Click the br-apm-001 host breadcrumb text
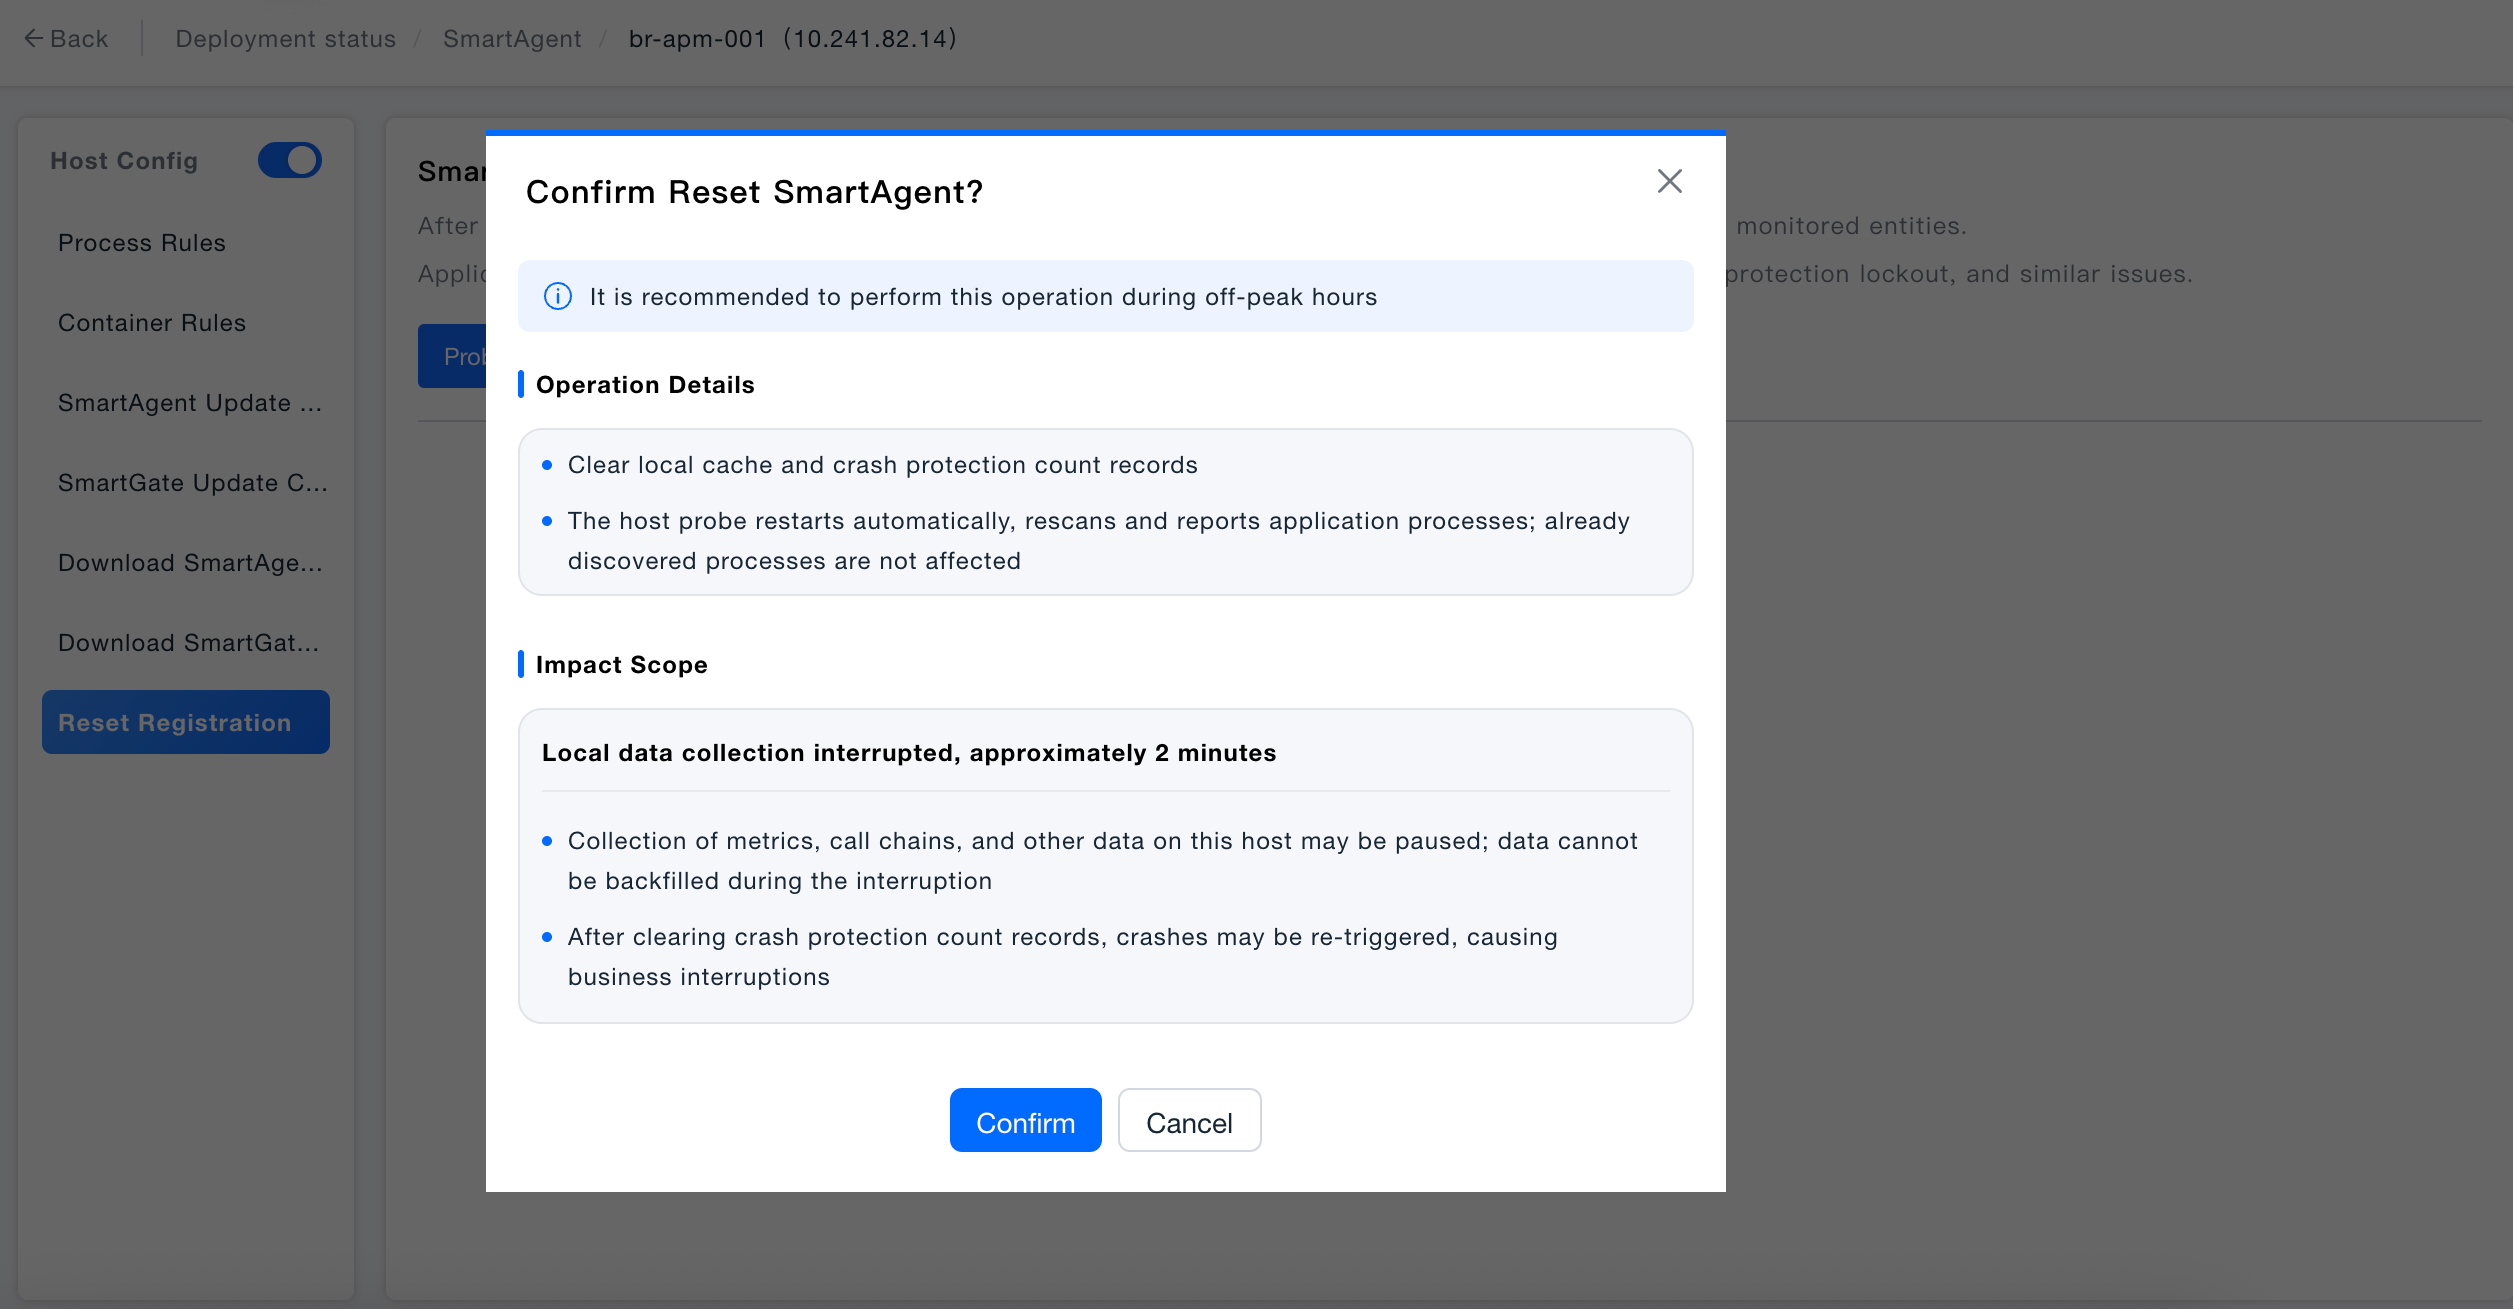 792,39
